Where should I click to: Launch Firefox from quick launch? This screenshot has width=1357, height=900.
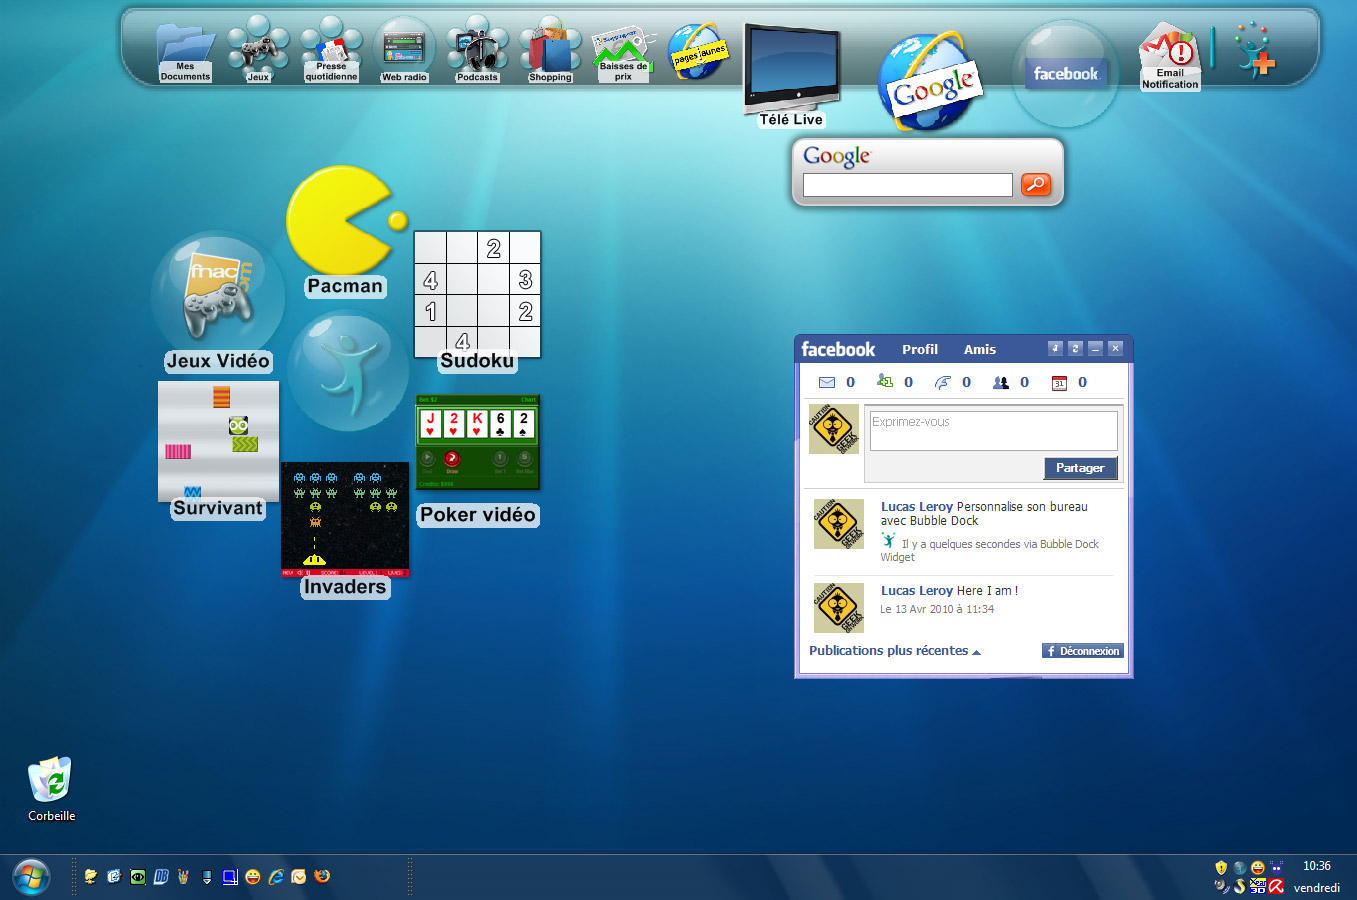pos(322,877)
